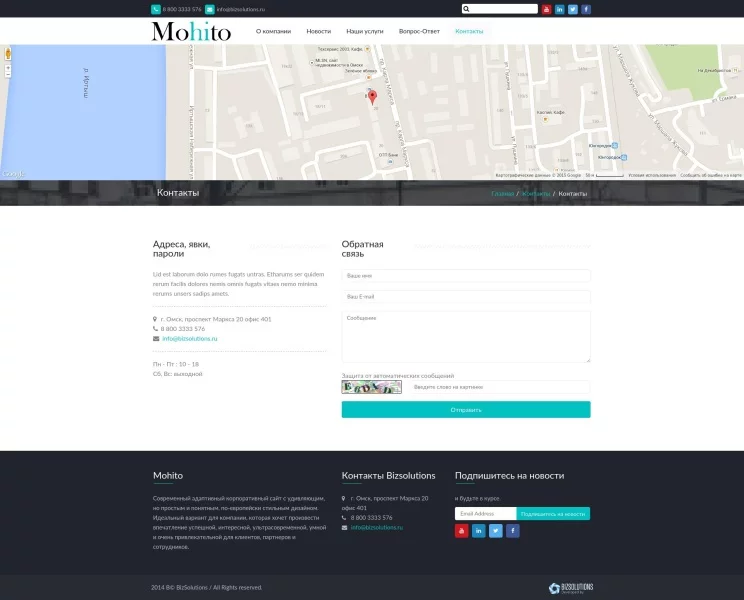Open the Twitter icon in the top bar
The width and height of the screenshot is (744, 600).
[x=573, y=9]
